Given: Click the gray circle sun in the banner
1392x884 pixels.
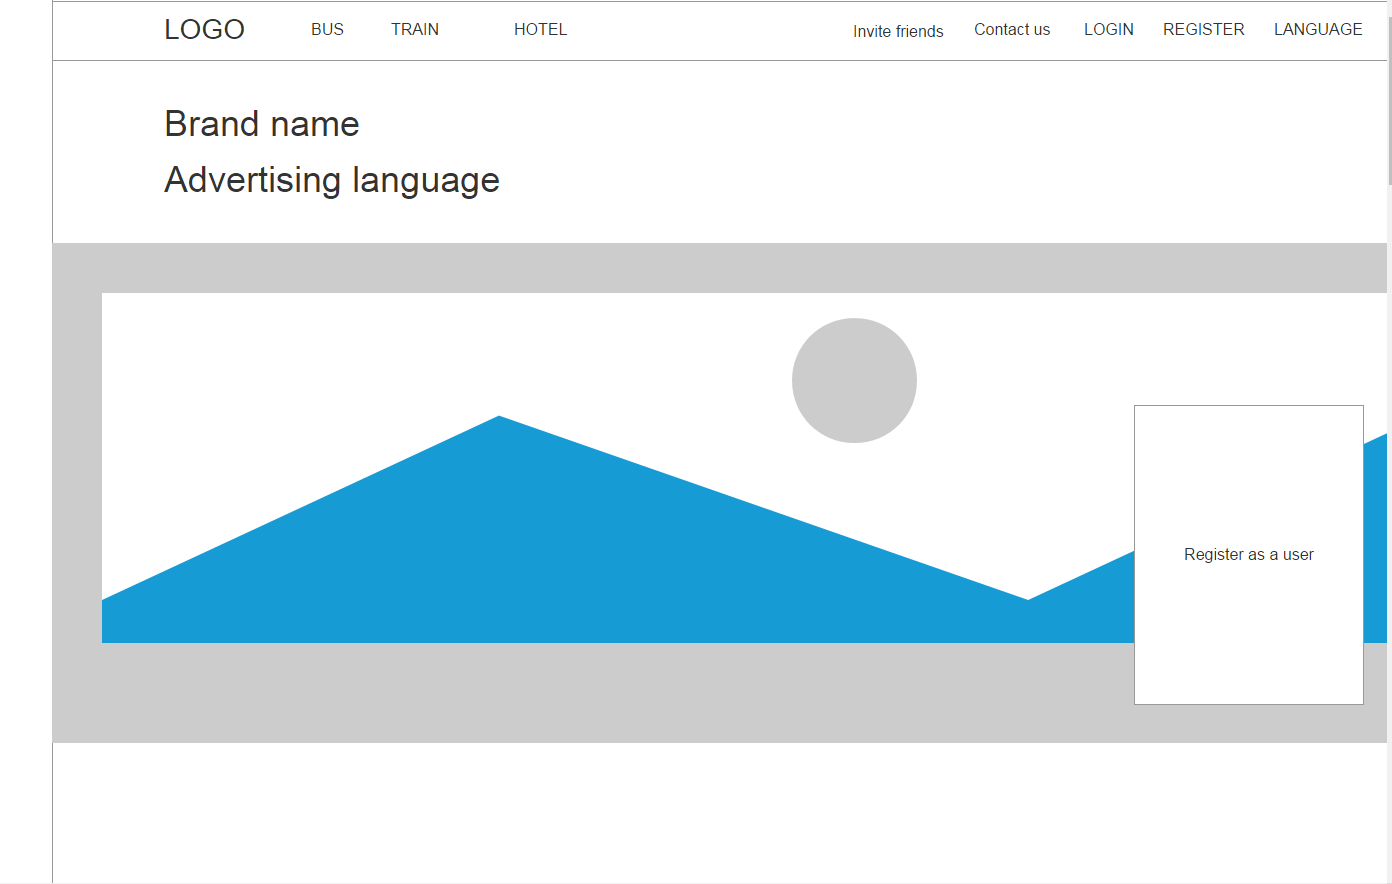Looking at the screenshot, I should (854, 380).
